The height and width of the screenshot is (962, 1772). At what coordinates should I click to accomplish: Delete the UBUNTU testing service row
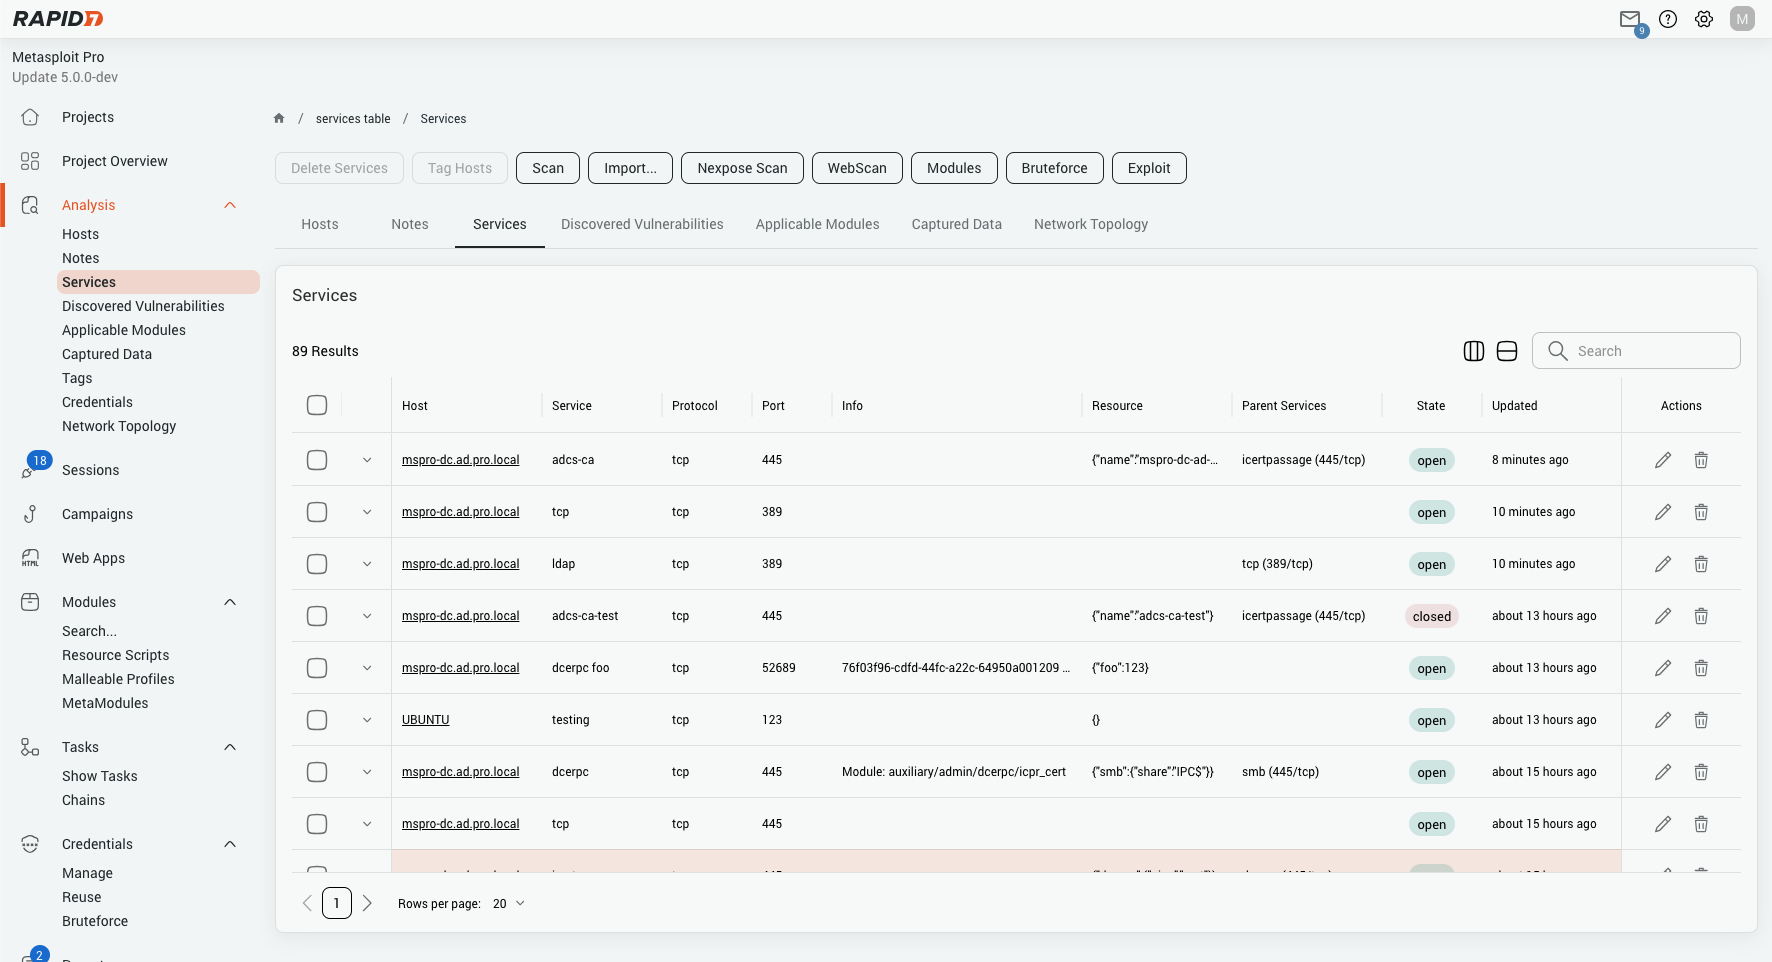[x=1701, y=720]
